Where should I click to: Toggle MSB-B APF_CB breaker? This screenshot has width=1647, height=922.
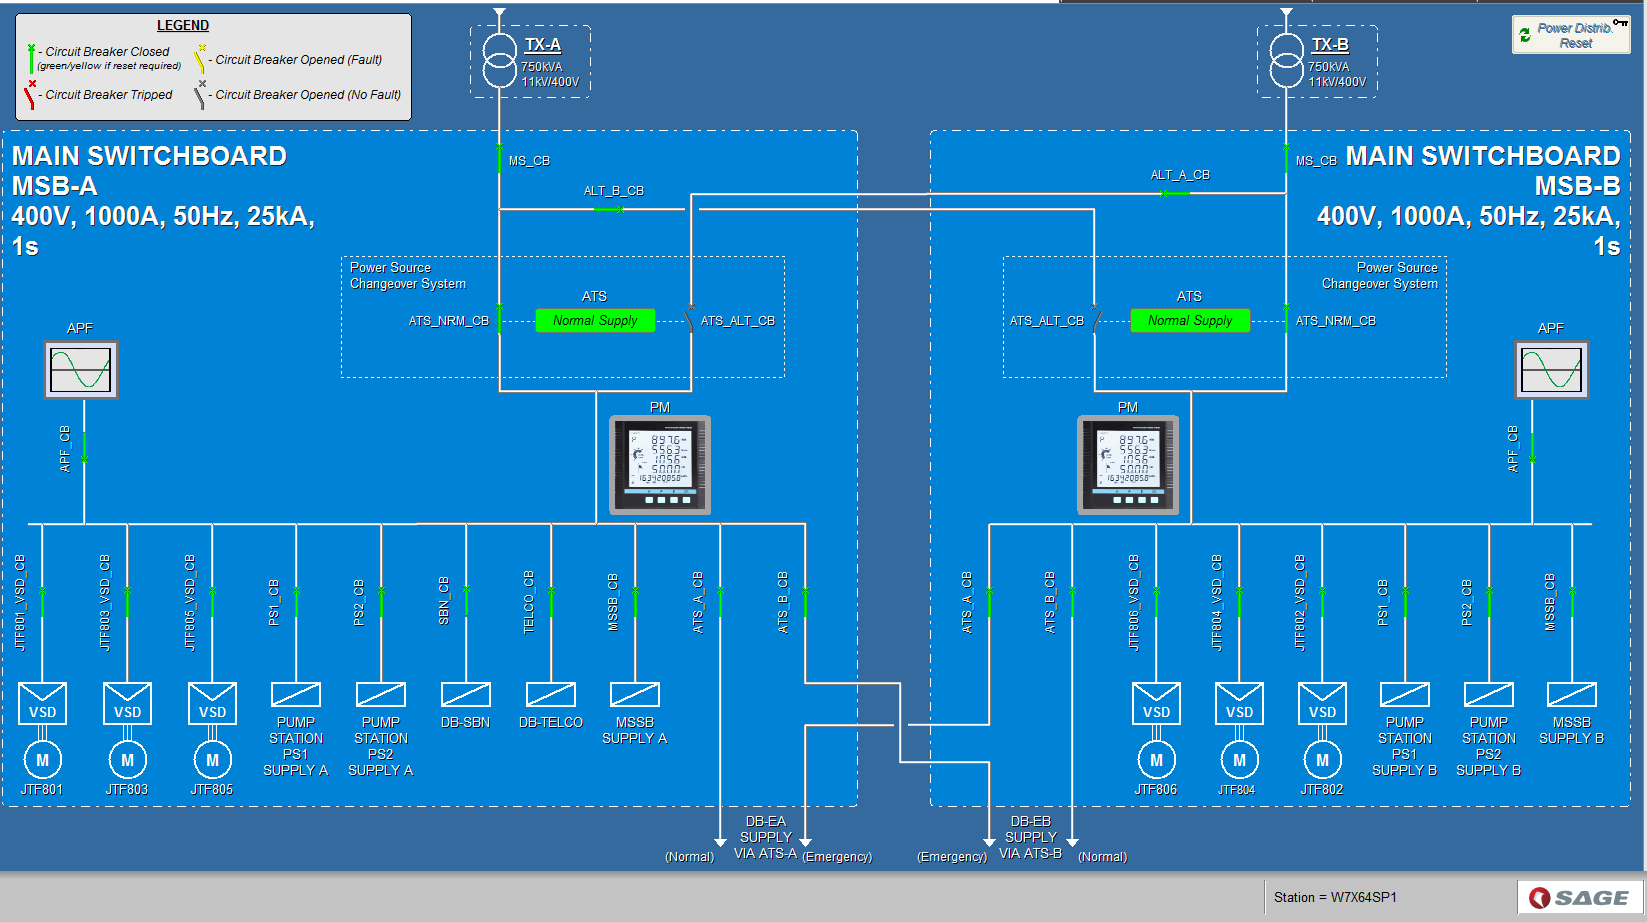pos(1532,448)
